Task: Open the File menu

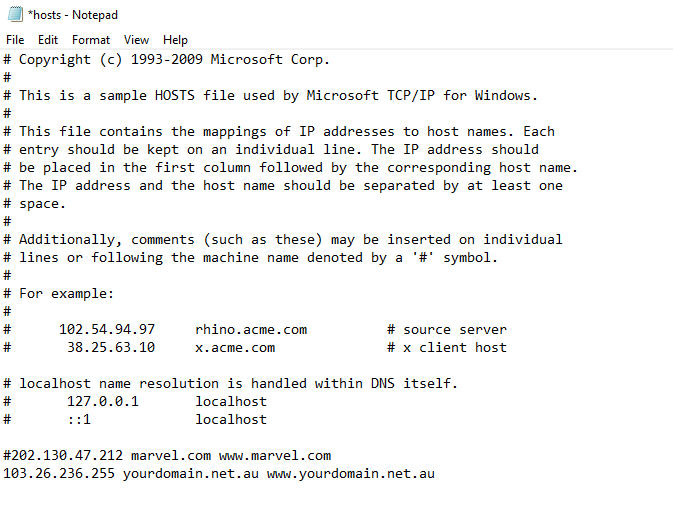Action: click(x=15, y=40)
